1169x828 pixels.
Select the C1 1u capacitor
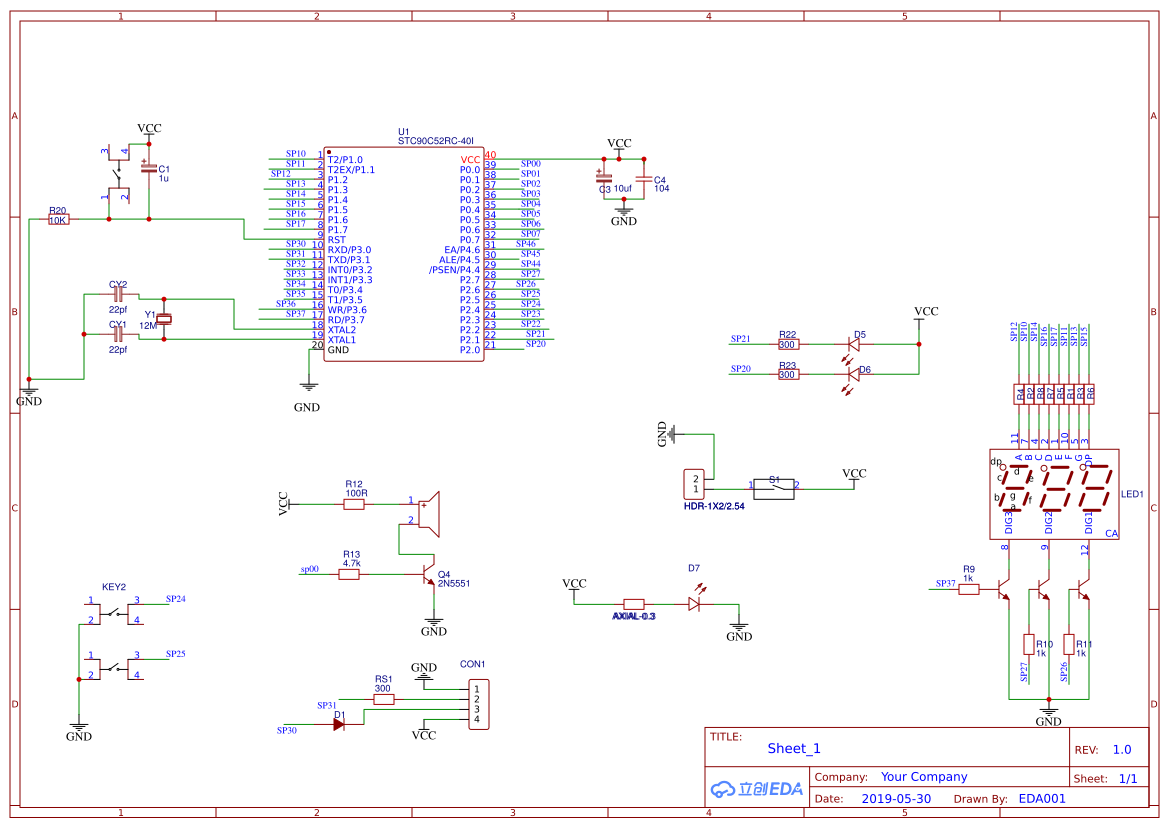pyautogui.click(x=149, y=170)
